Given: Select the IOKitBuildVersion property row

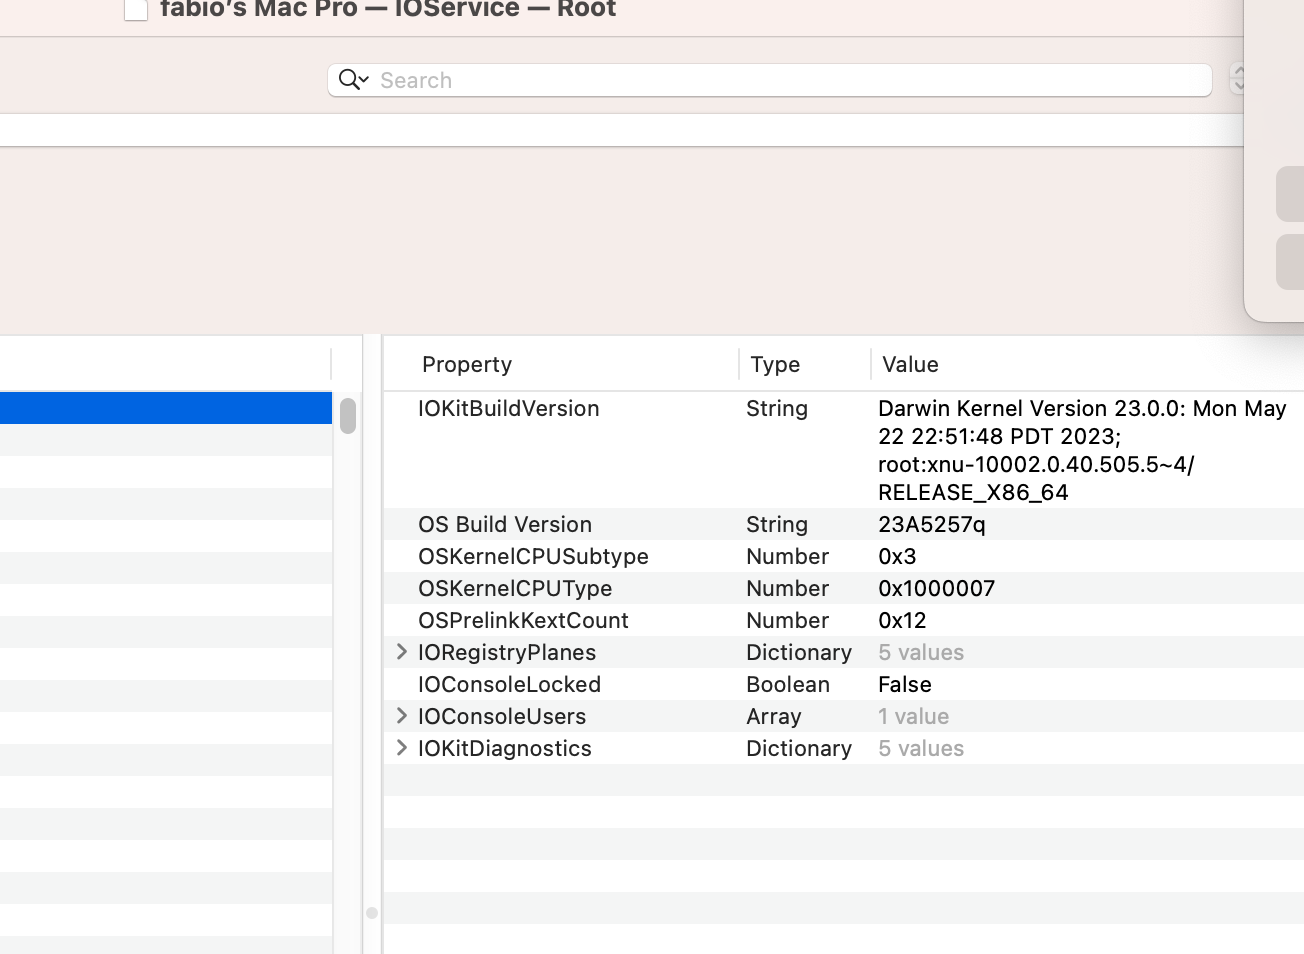Looking at the screenshot, I should (844, 450).
